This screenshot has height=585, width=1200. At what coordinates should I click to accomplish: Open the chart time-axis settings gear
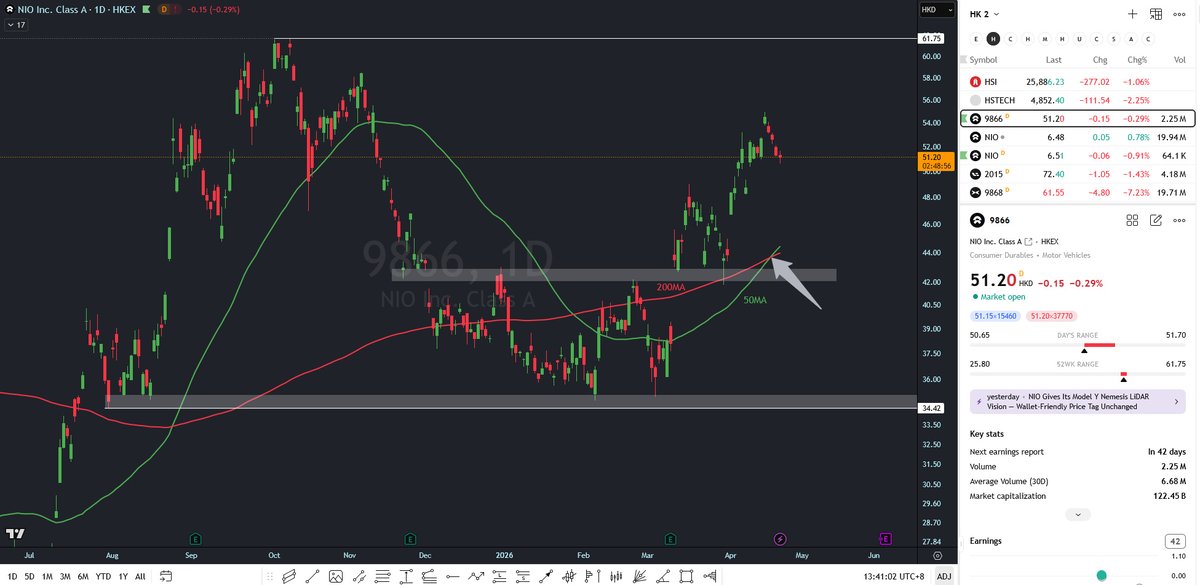(x=937, y=554)
